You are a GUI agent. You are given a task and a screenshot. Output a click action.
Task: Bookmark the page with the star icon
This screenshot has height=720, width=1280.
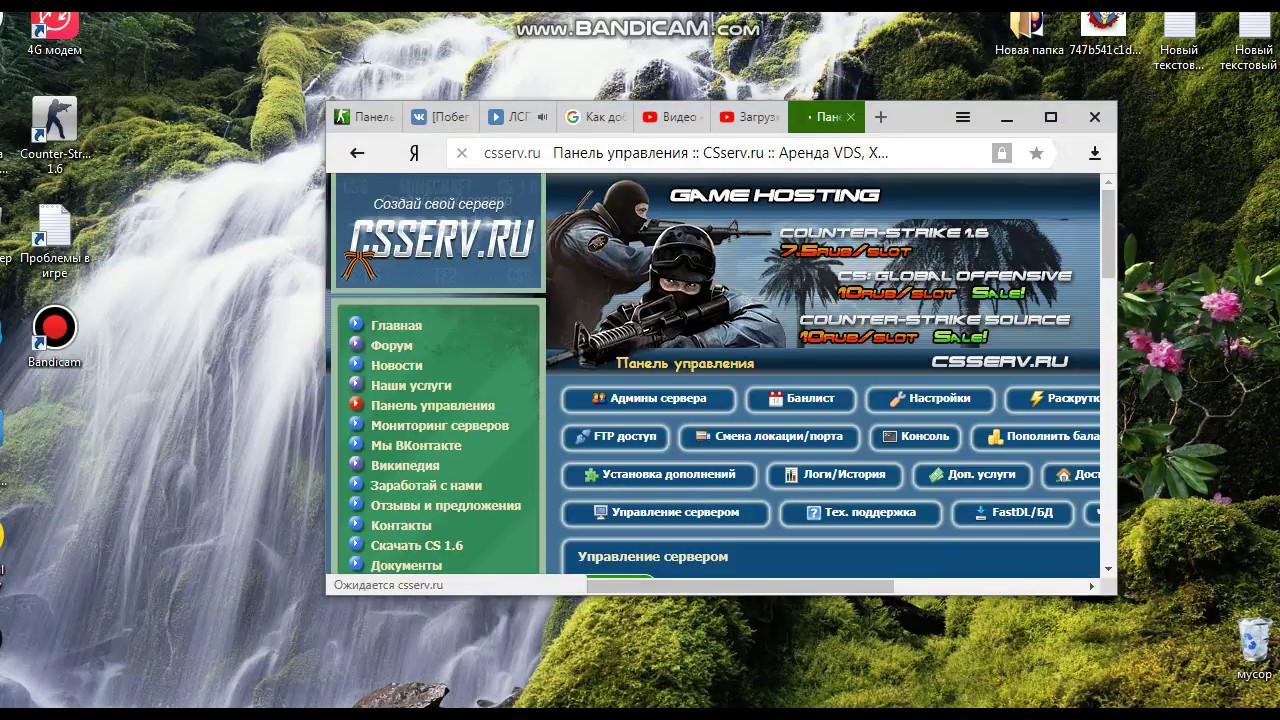coord(1036,153)
